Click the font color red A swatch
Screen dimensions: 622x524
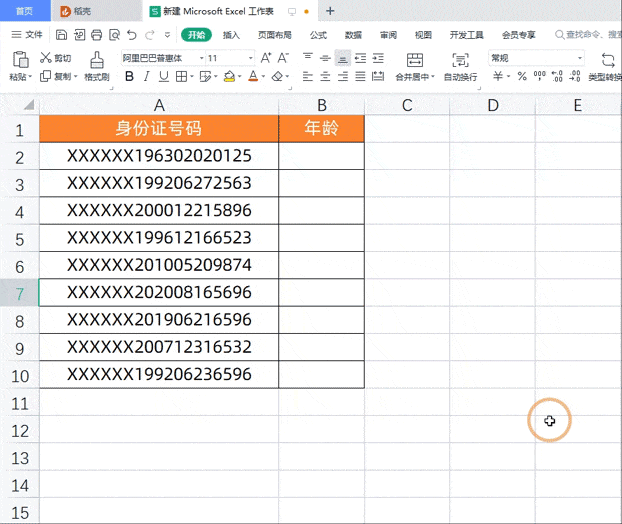[253, 76]
